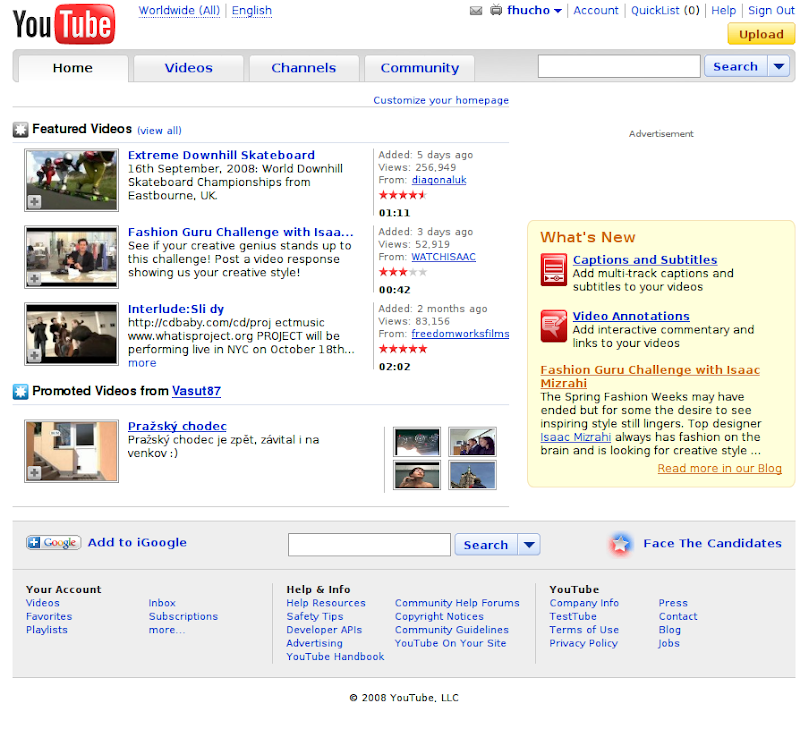Click Sign Out link
Viewport: 800px width, 729px height.
(x=771, y=10)
